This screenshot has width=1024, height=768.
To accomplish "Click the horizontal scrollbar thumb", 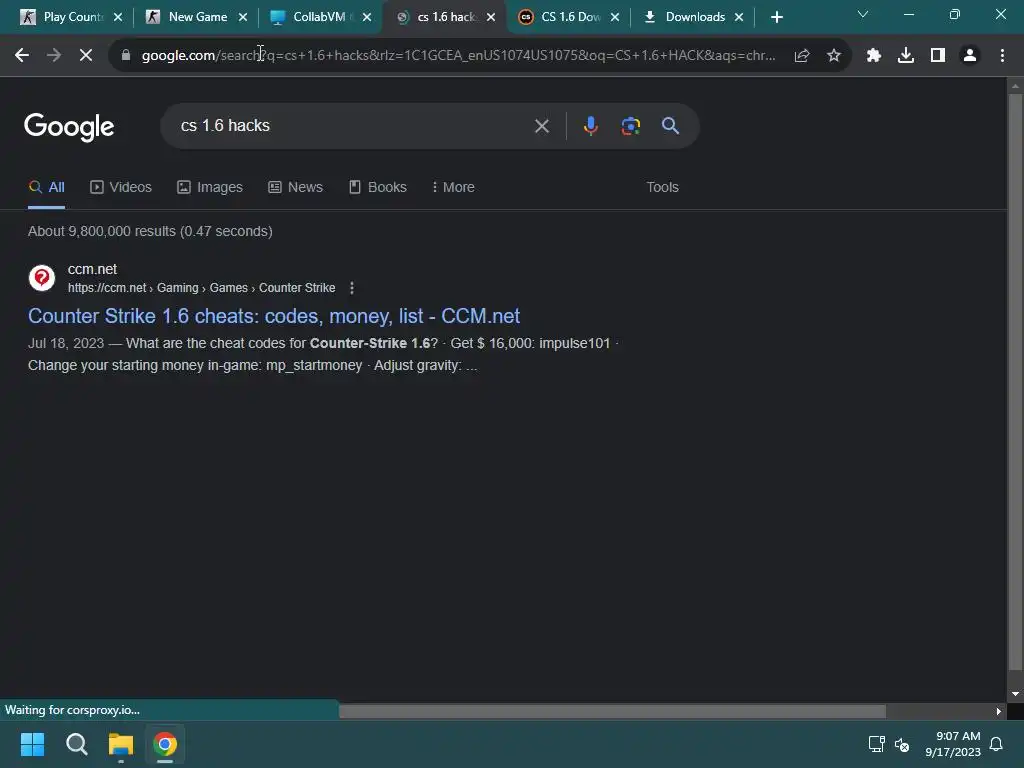I will 613,711.
